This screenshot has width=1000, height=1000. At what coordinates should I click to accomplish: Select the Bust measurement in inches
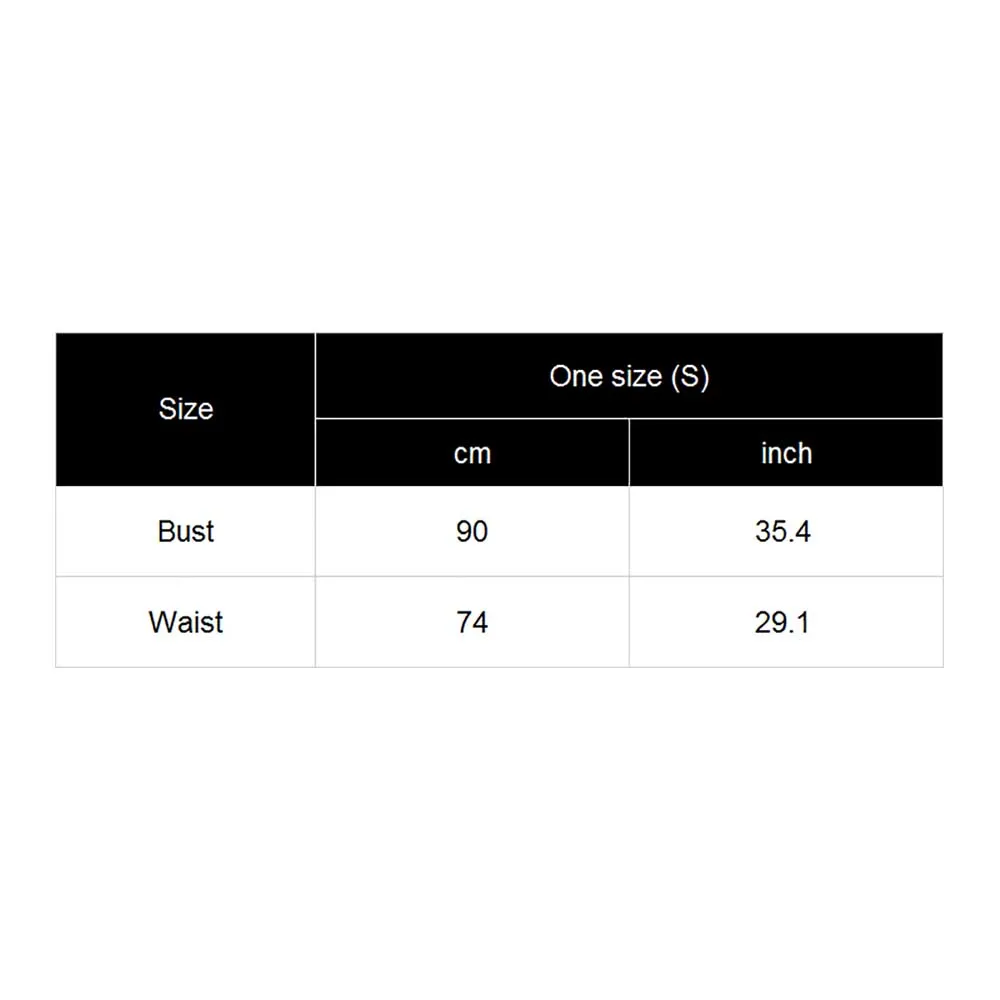(x=783, y=531)
